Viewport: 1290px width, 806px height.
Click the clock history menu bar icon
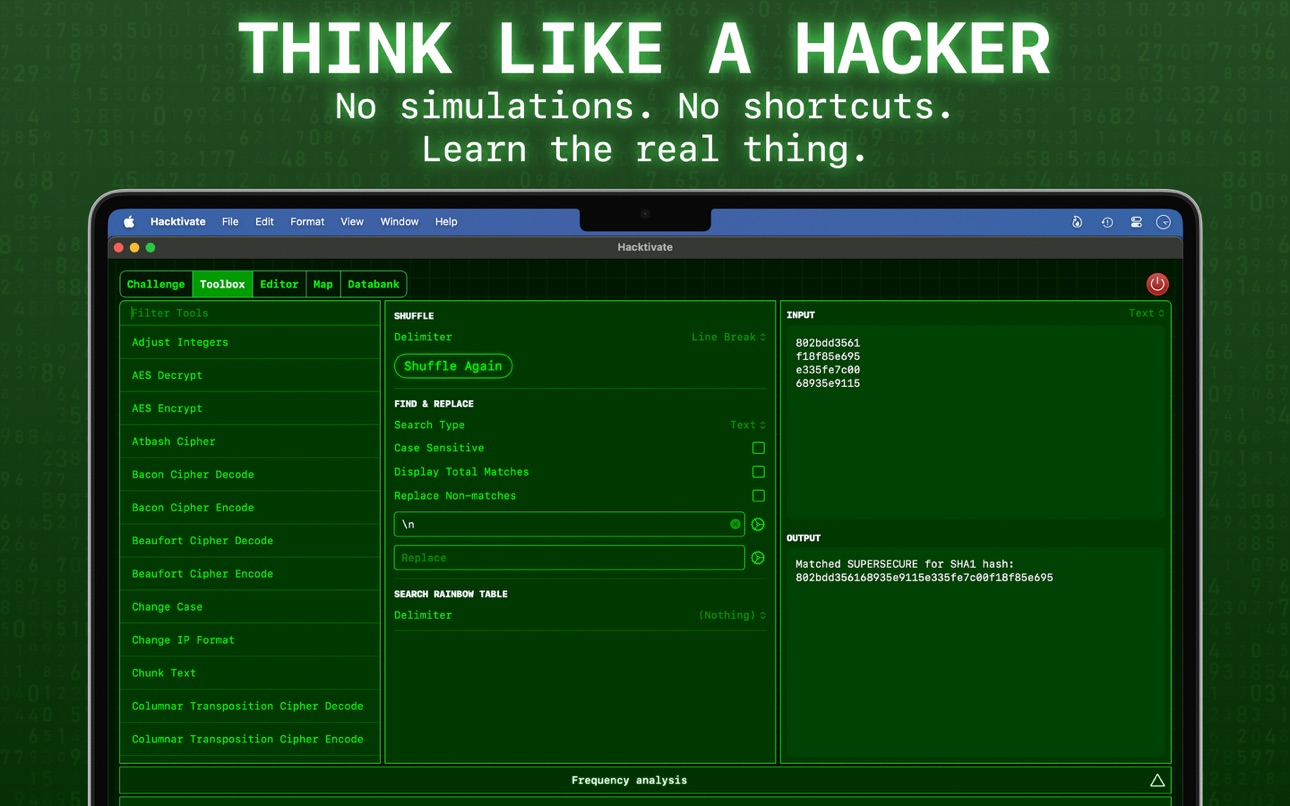click(x=1107, y=222)
